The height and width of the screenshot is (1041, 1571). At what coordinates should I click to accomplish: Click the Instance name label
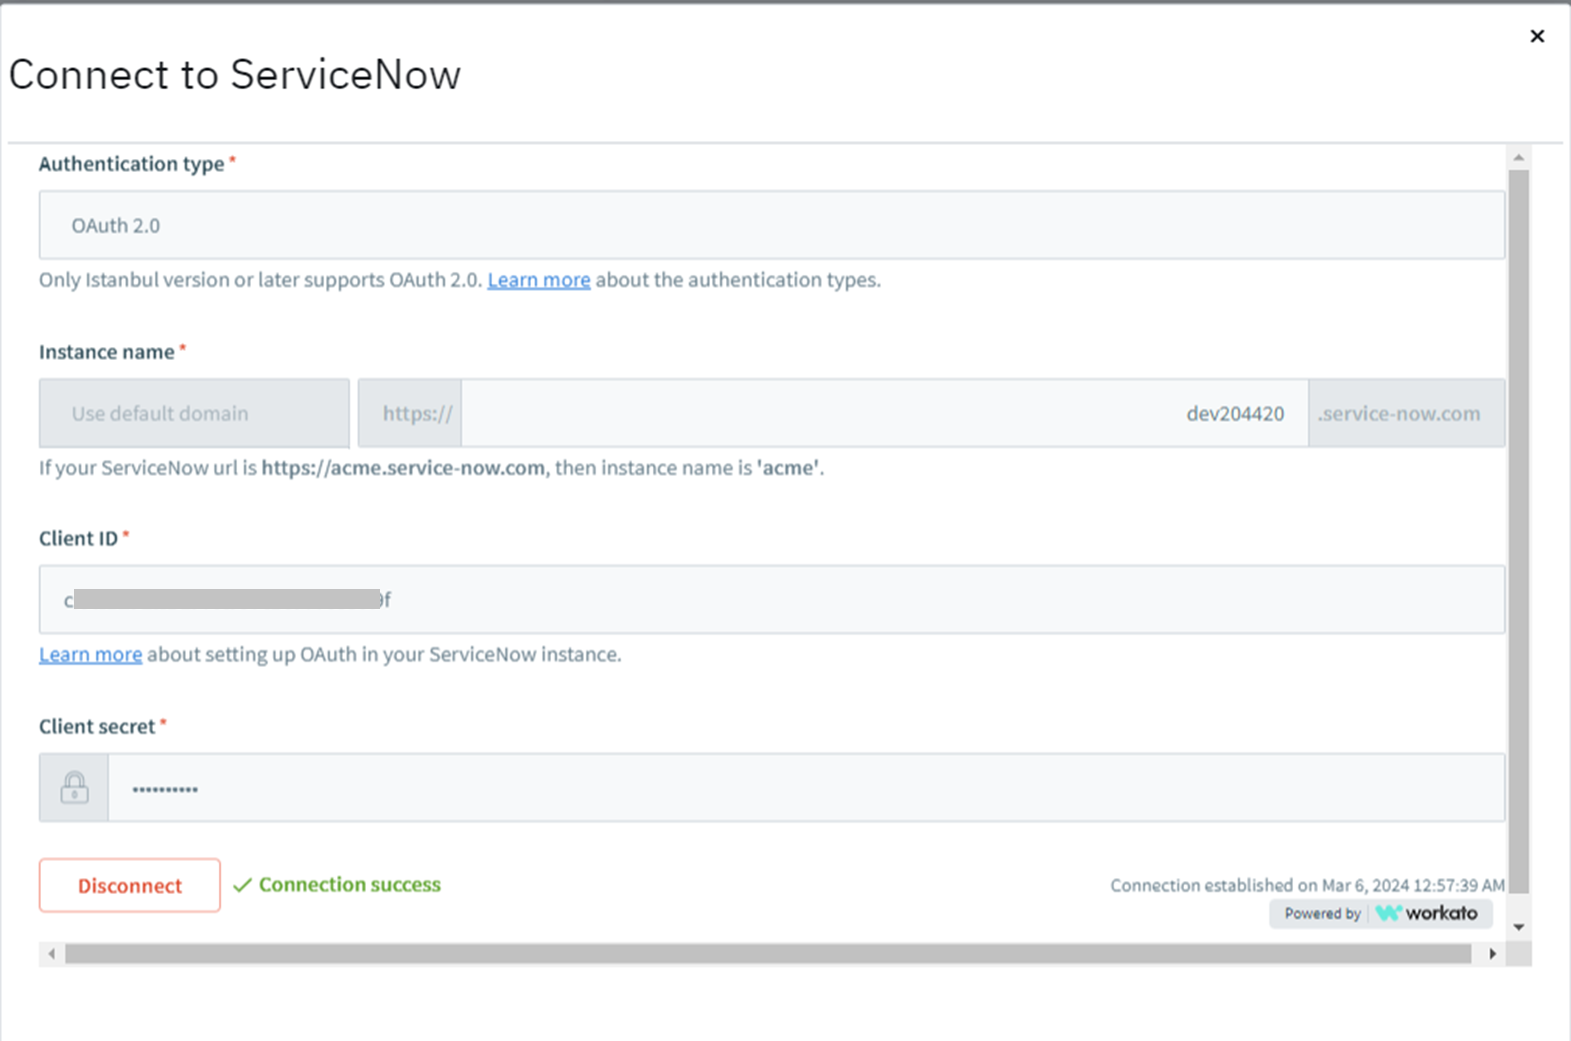pos(107,352)
